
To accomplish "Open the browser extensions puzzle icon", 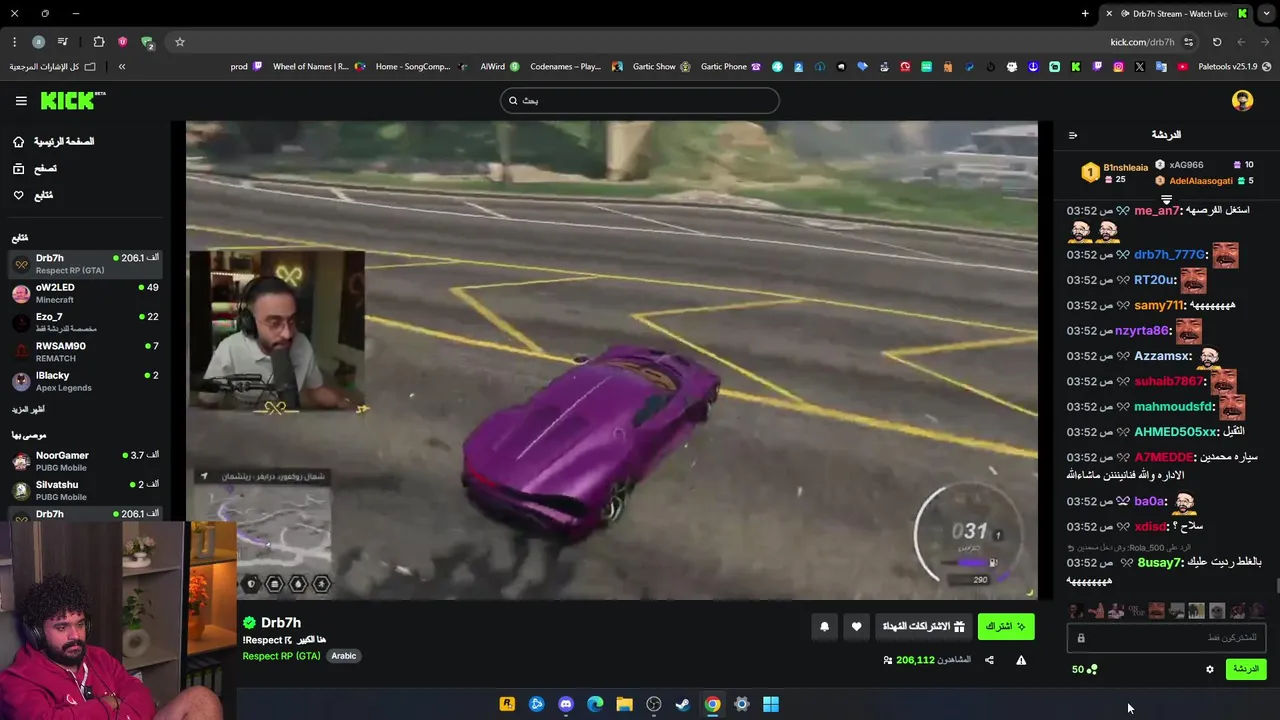I will [x=99, y=42].
